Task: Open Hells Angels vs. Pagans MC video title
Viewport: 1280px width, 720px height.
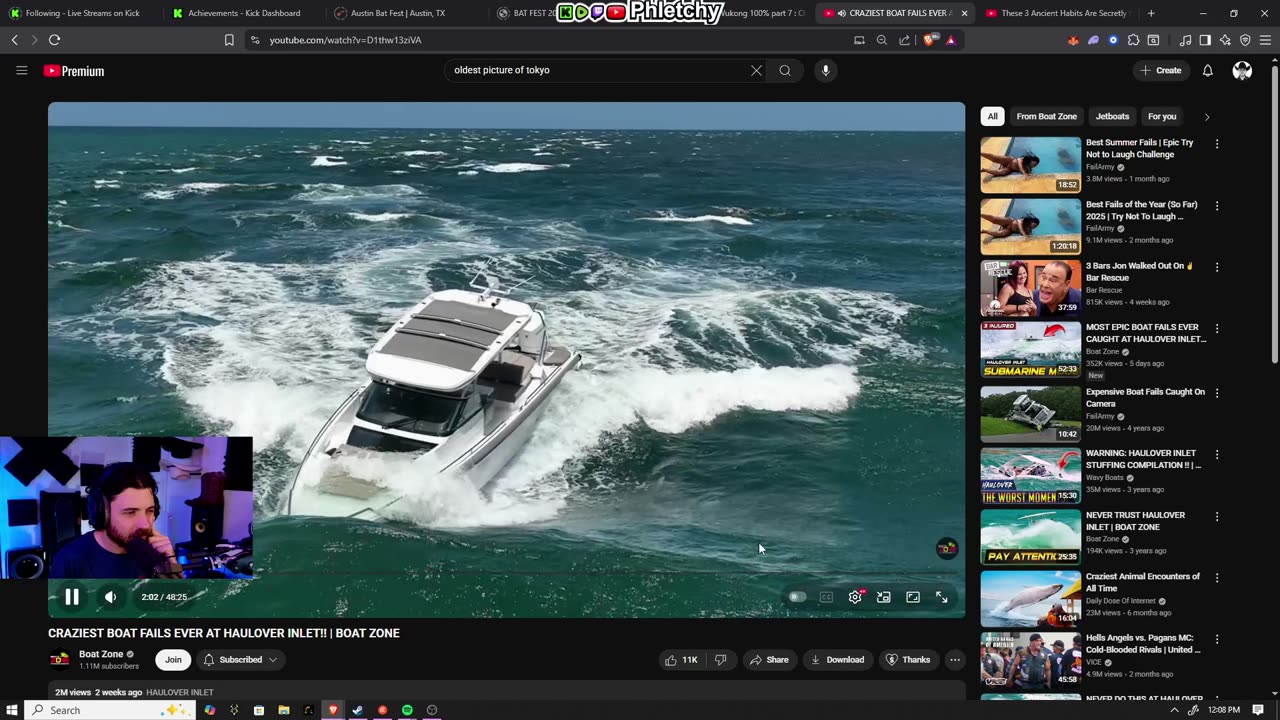Action: pos(1143,644)
